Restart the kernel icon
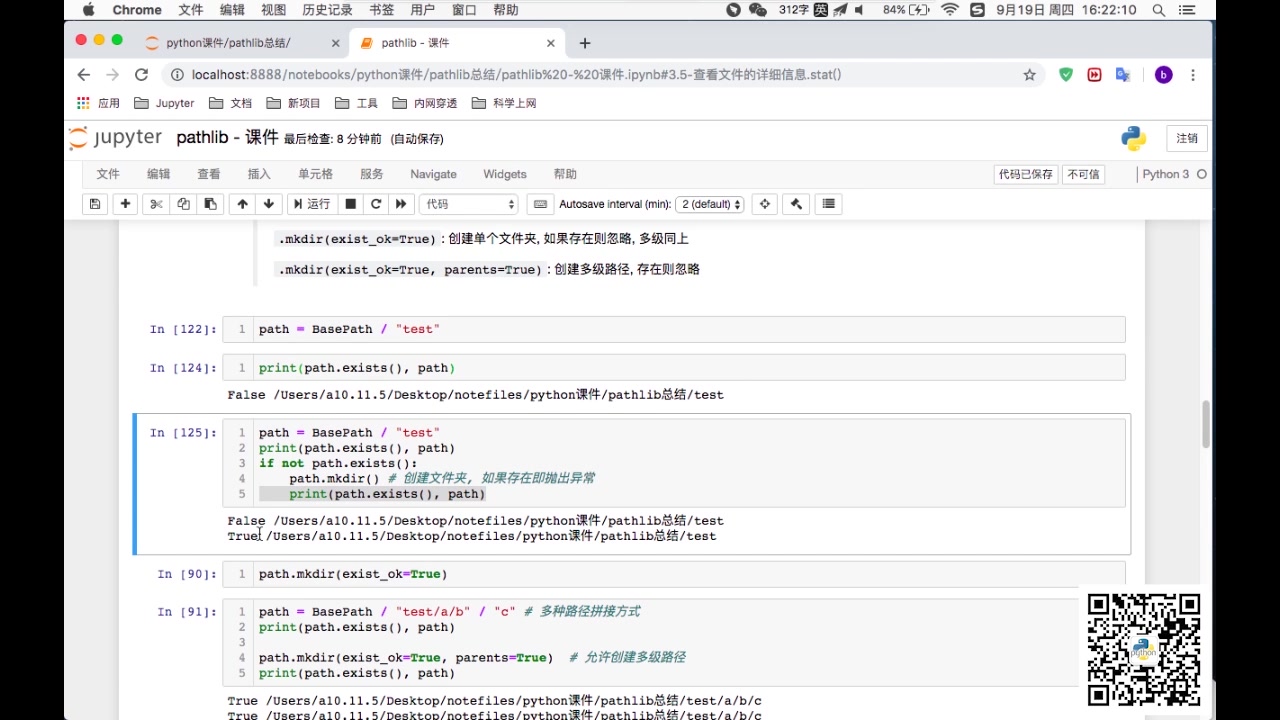 [x=376, y=204]
